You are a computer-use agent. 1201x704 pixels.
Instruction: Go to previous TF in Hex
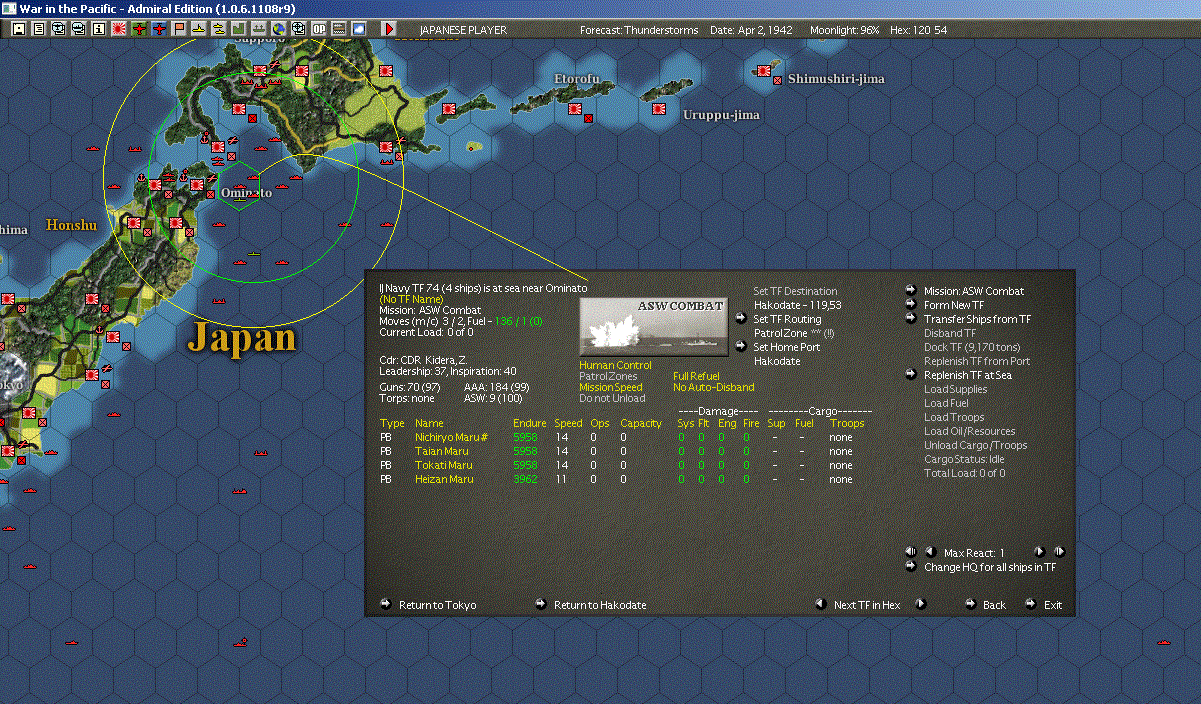point(821,604)
